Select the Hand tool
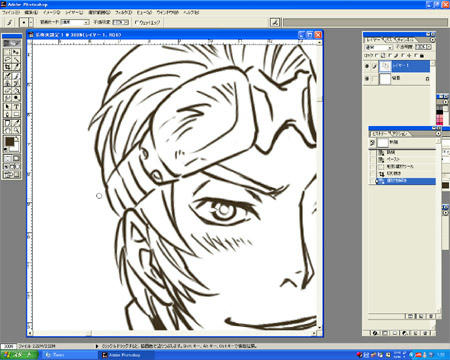Image resolution: width=450 pixels, height=360 pixels. [7, 130]
